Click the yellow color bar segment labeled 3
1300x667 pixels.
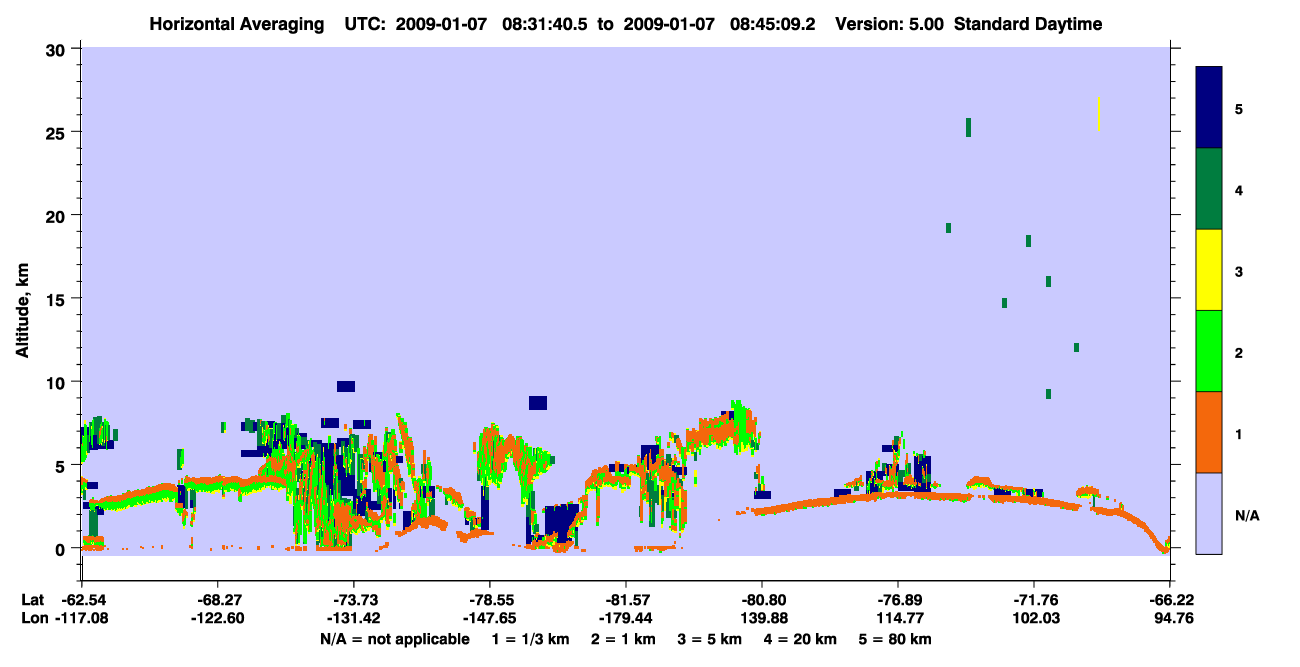pos(1209,270)
